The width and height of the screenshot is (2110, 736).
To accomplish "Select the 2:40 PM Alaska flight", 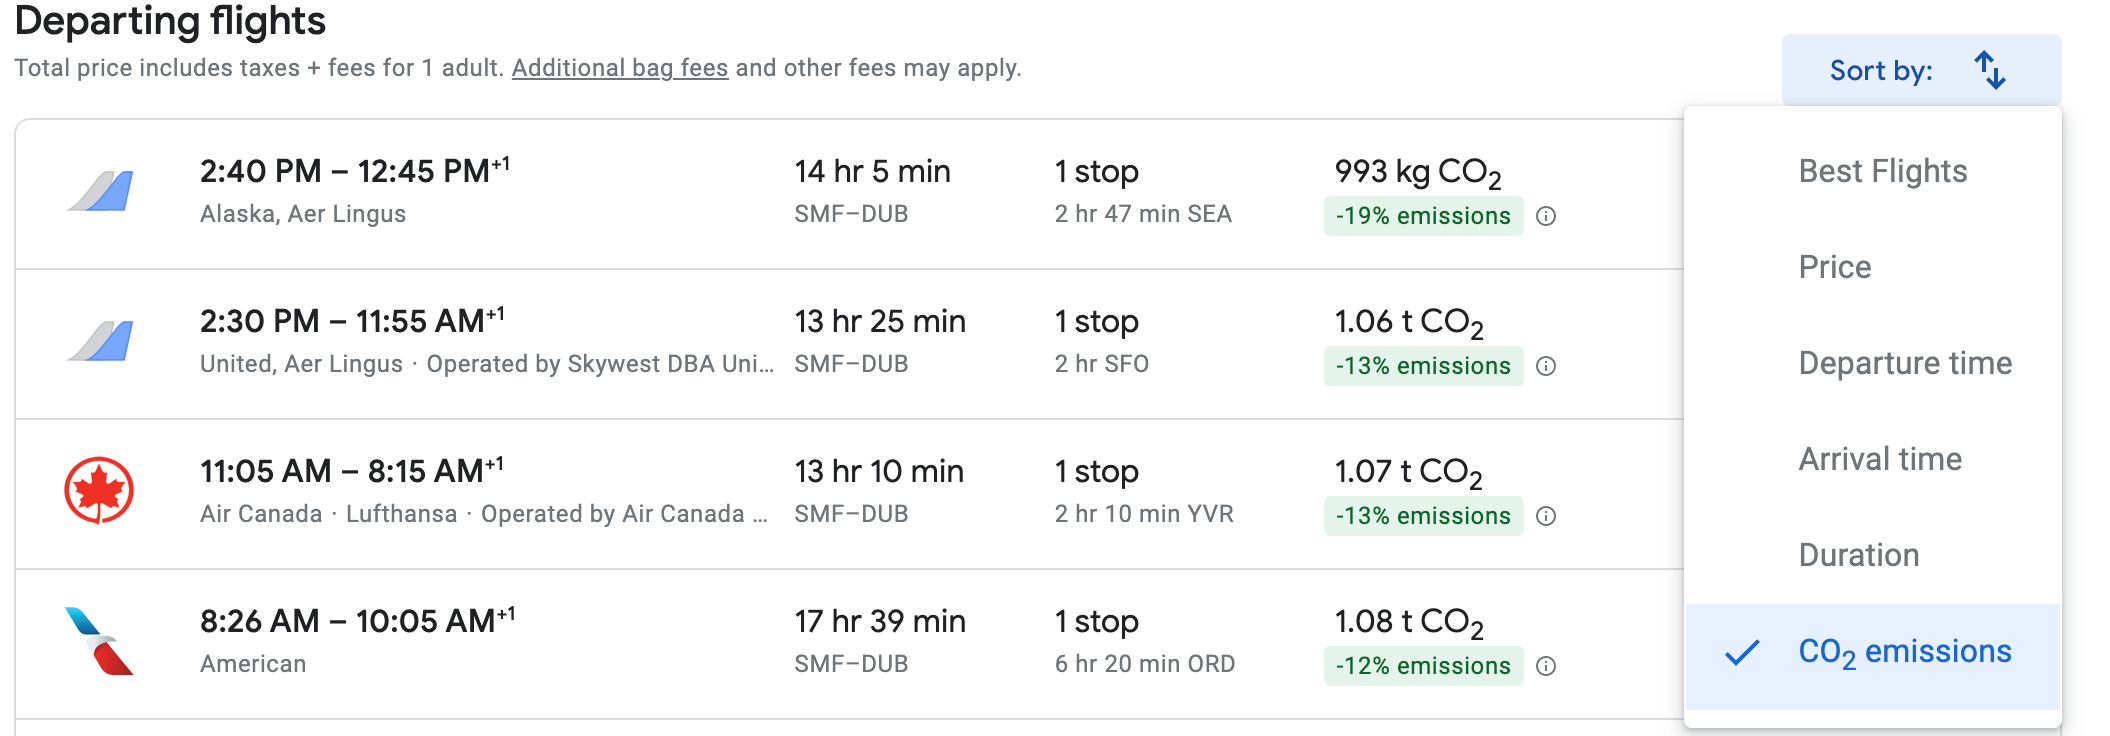I will pos(354,172).
